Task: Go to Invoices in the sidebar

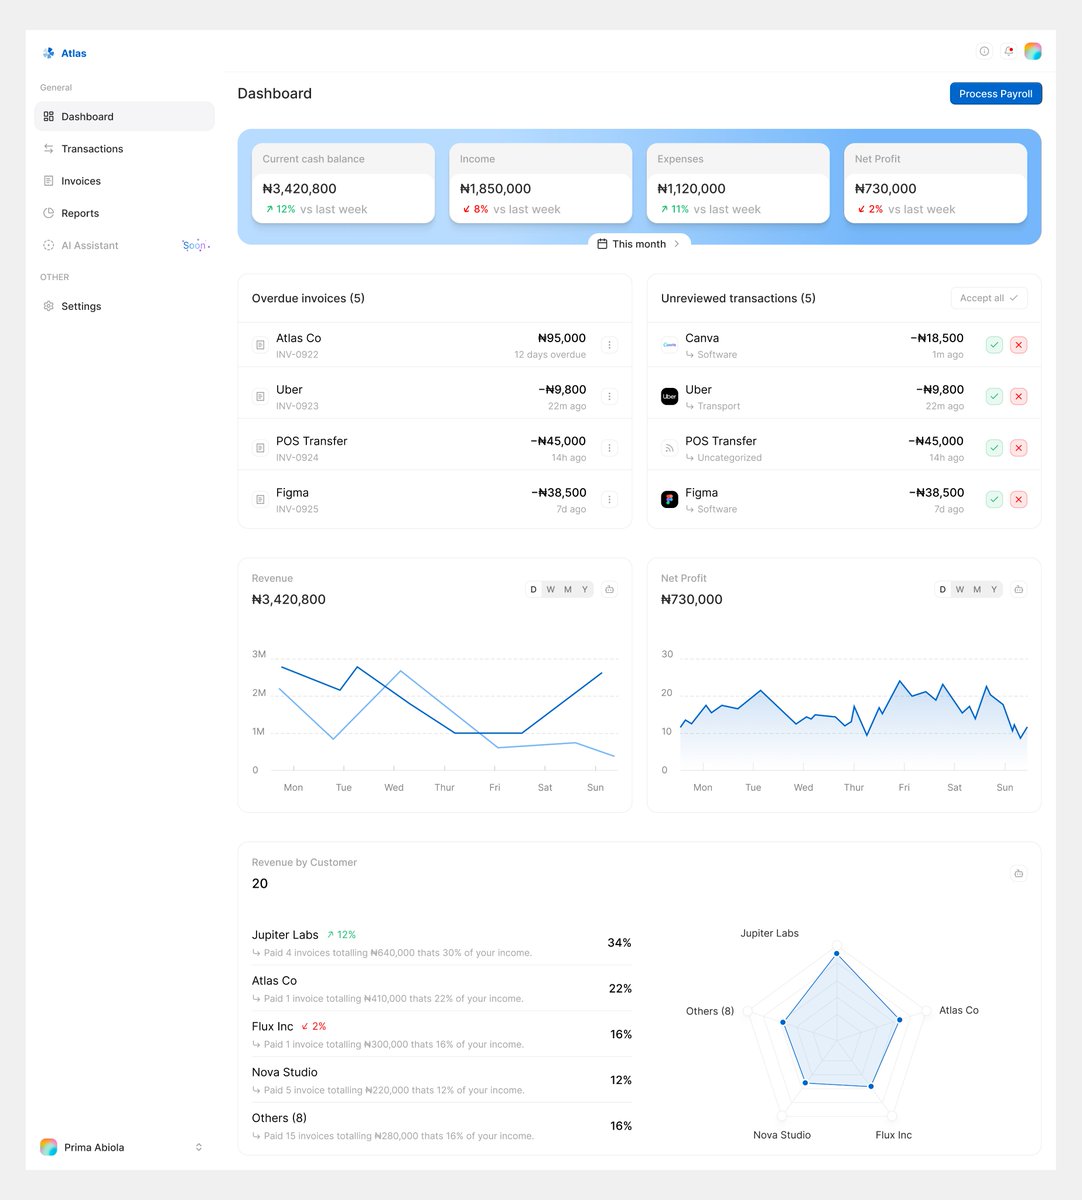Action: (125, 181)
